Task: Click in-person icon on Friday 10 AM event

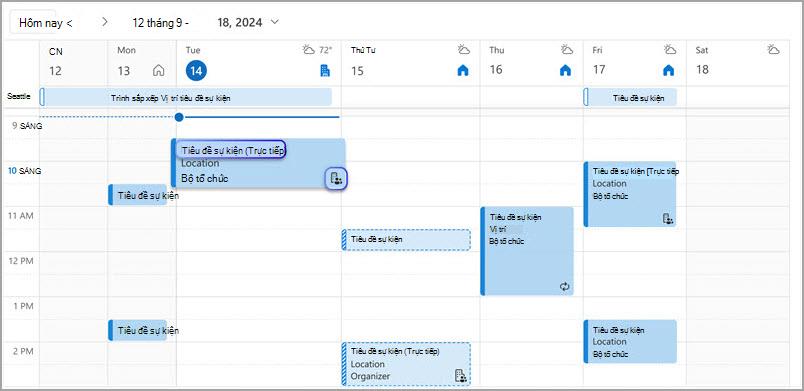Action: (668, 219)
